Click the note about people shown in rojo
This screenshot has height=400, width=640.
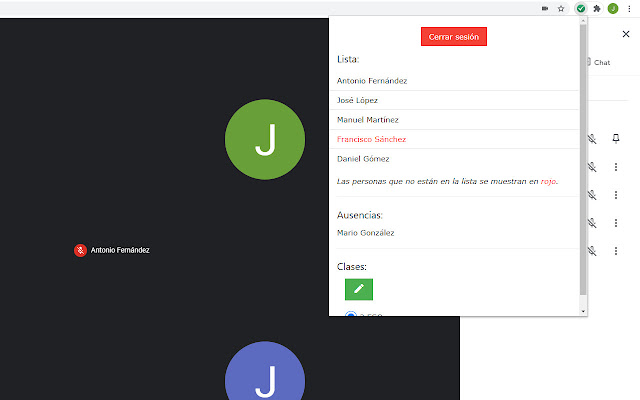447,181
